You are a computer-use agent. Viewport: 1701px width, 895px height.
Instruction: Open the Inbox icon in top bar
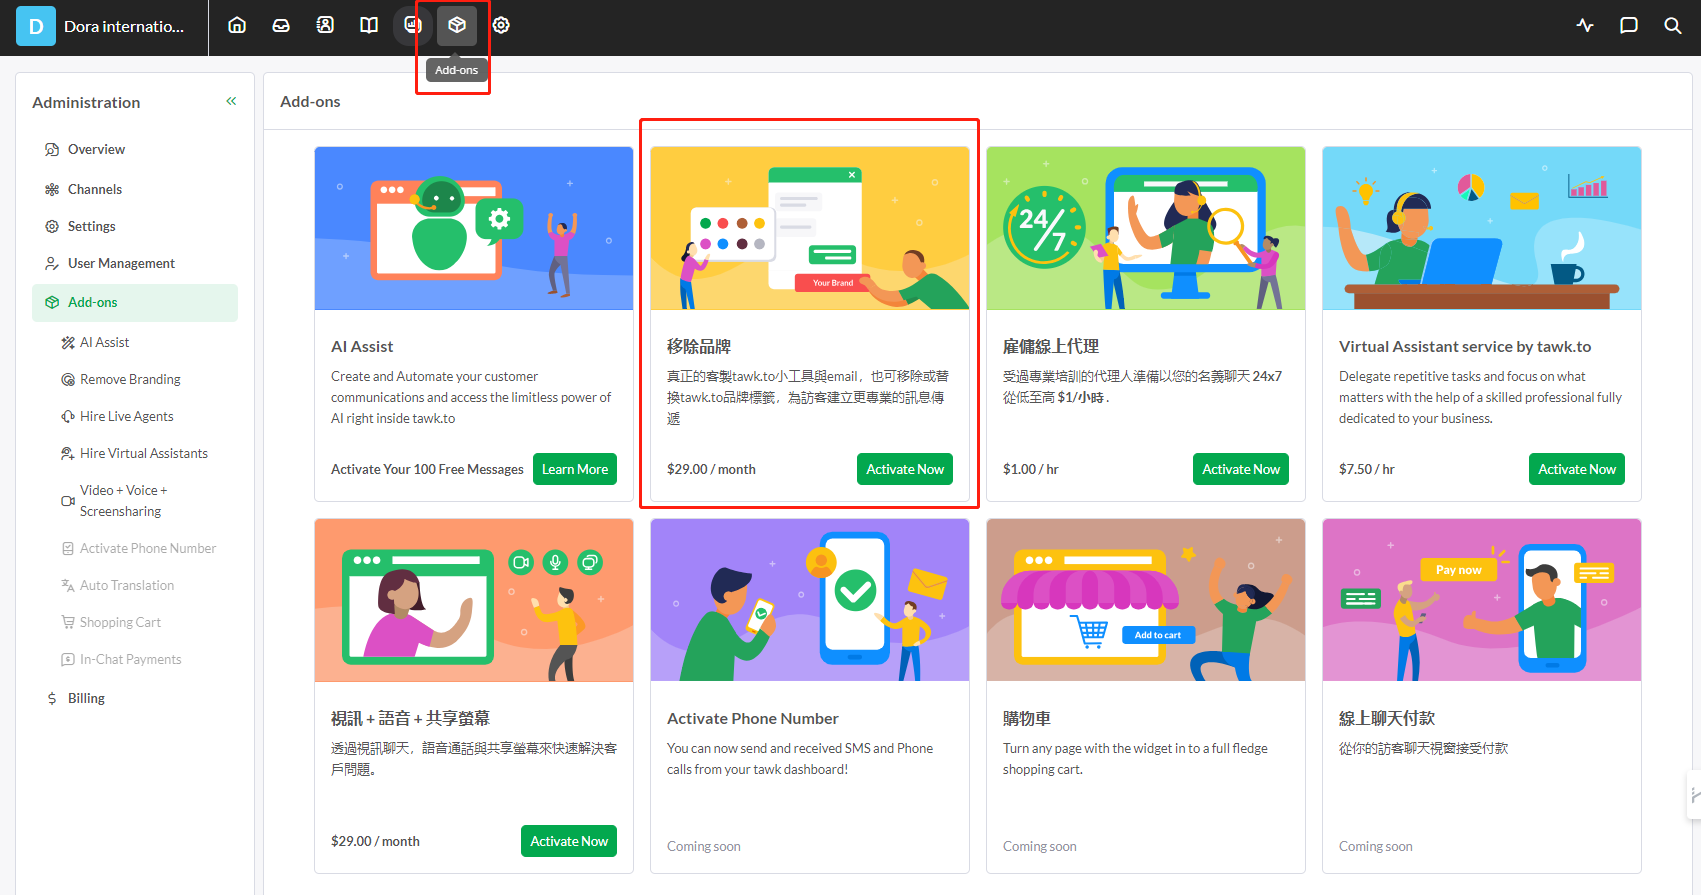[x=281, y=25]
